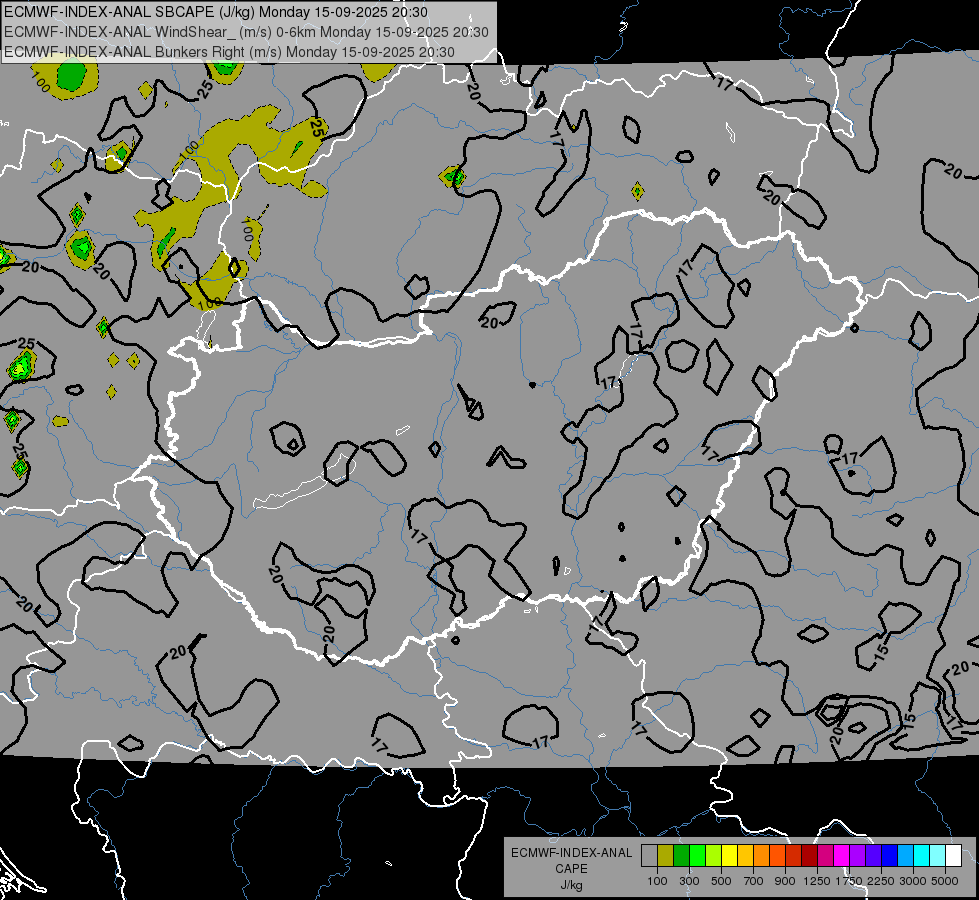Screen dimensions: 979x900
Task: Select legend scale value 1750
Action: coord(849,881)
